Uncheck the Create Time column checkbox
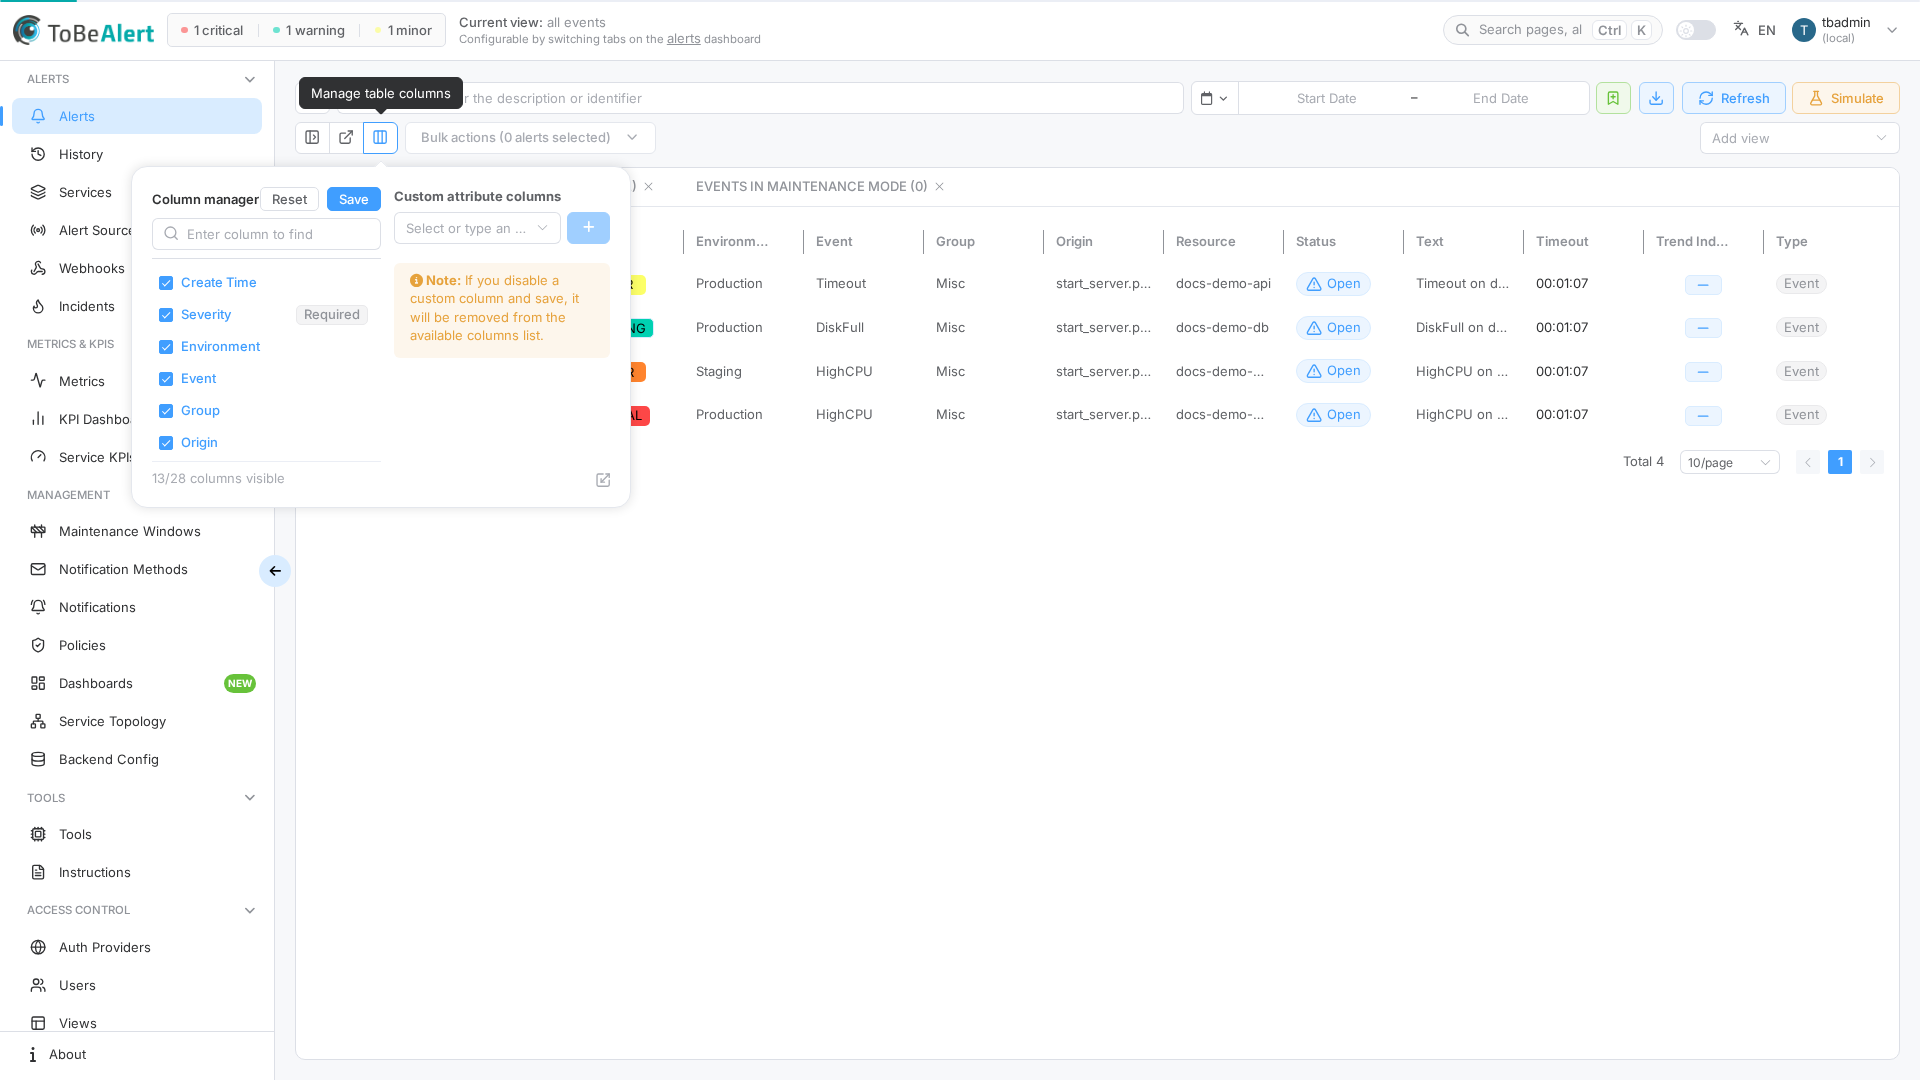Screen dimensions: 1920x1080 166,283
